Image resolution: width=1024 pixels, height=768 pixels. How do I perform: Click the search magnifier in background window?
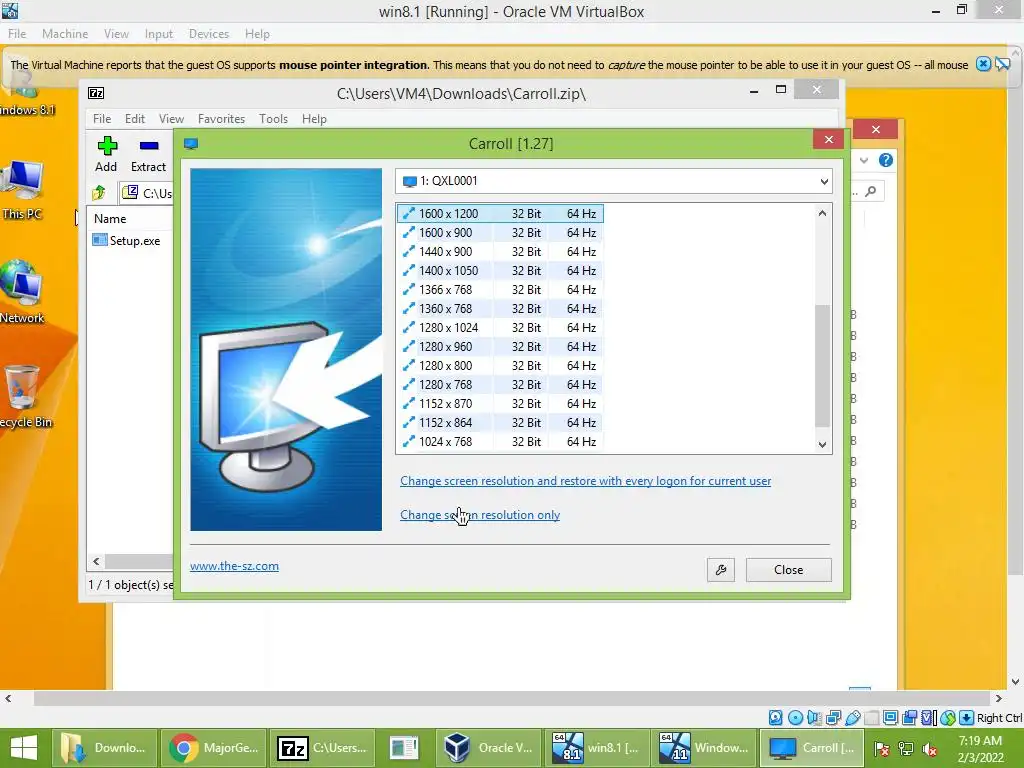871,191
